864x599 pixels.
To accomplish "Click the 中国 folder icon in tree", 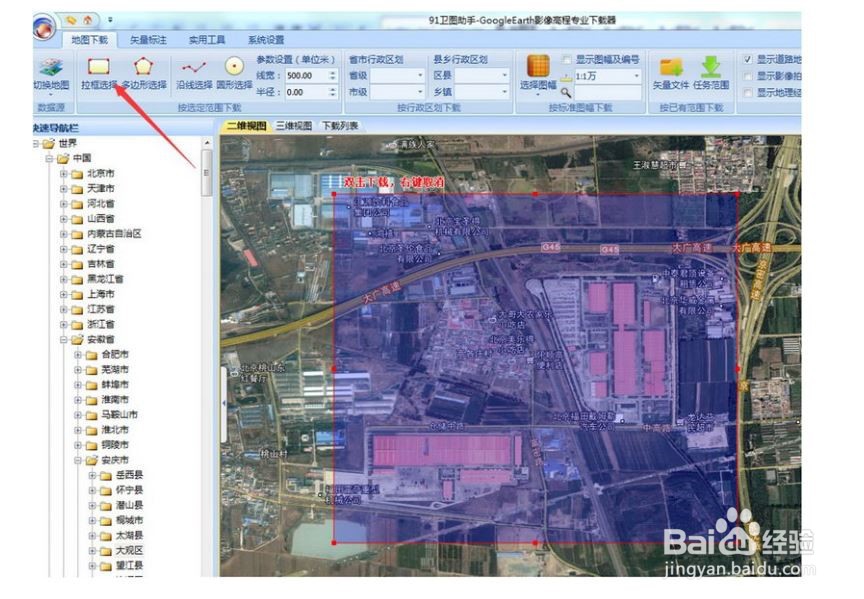I will [x=63, y=159].
